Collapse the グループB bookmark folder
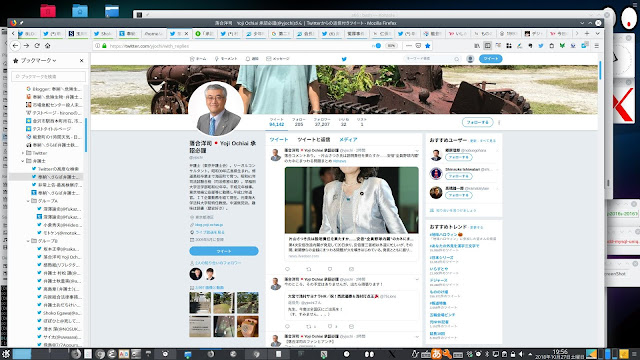640x360 pixels. (x=28, y=241)
